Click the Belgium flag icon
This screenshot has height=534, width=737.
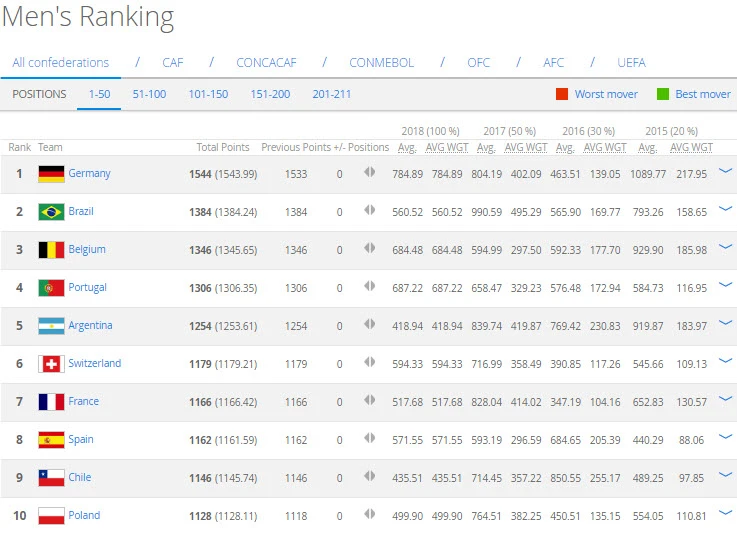tap(51, 250)
